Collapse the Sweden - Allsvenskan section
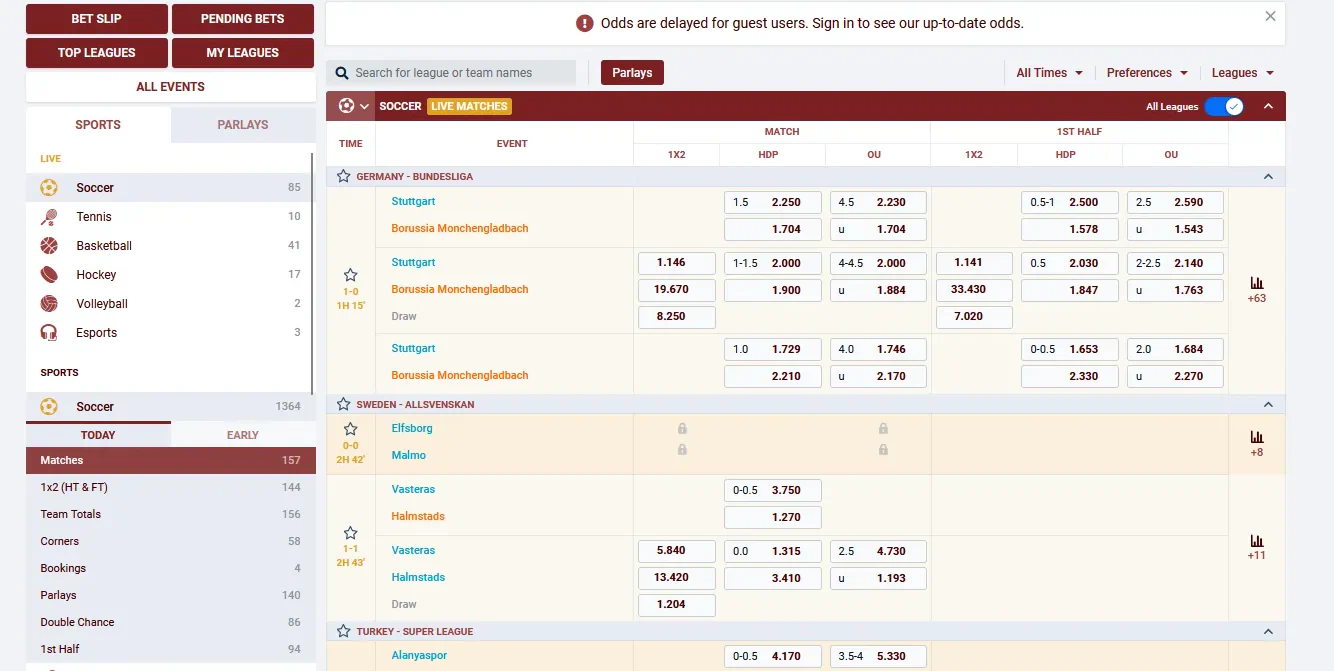The image size is (1334, 671). pos(1268,405)
